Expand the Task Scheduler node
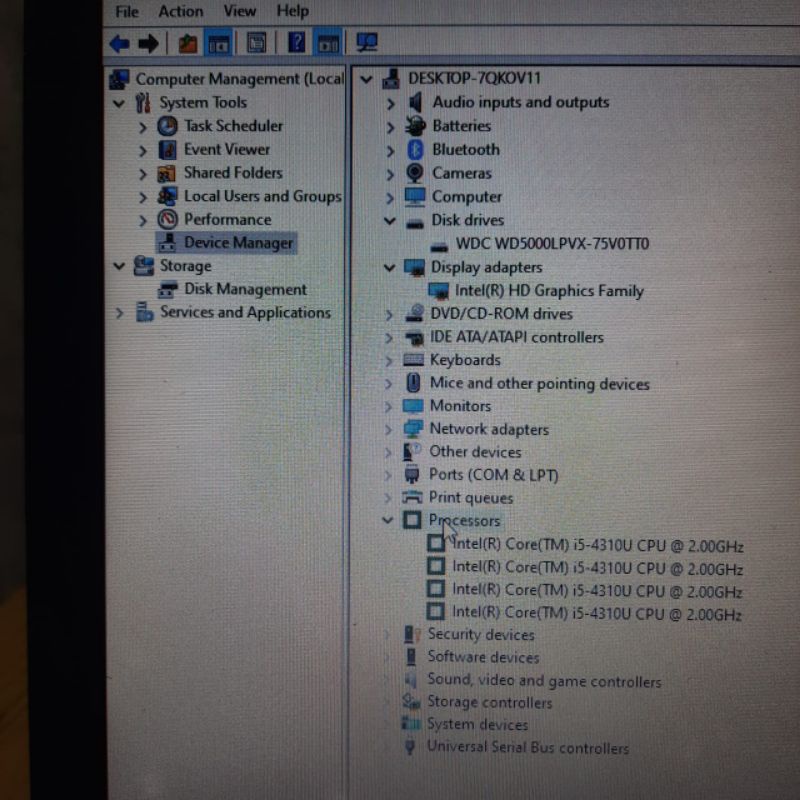 [143, 127]
